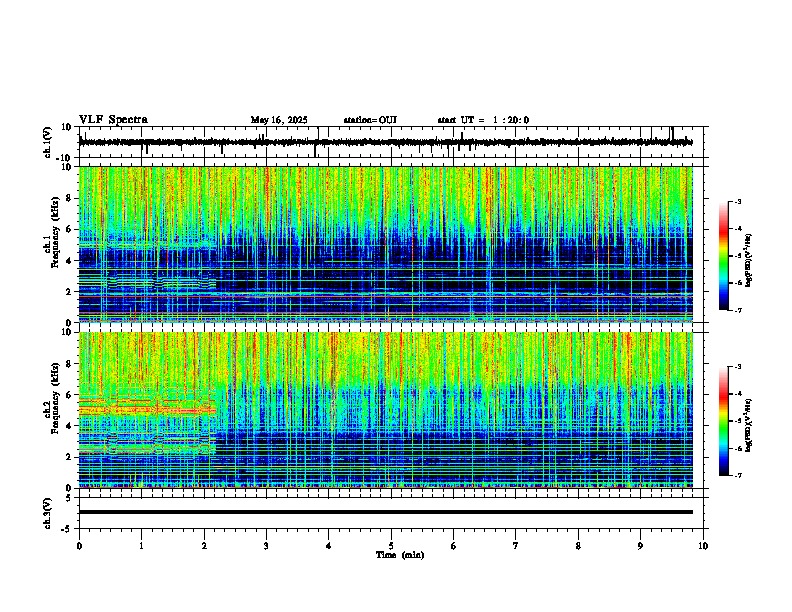This screenshot has width=792, height=612.
Task: Click inside the ch.1 spectrogram plot
Action: [386, 244]
